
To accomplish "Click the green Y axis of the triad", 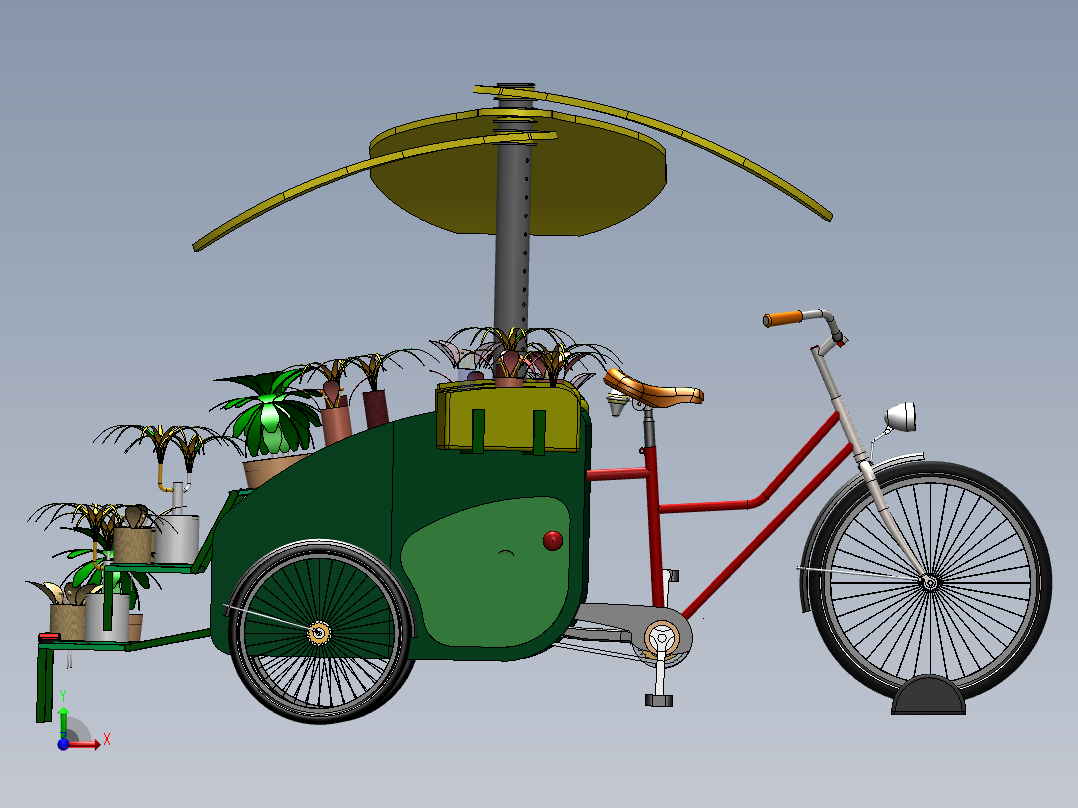I will 63,721.
